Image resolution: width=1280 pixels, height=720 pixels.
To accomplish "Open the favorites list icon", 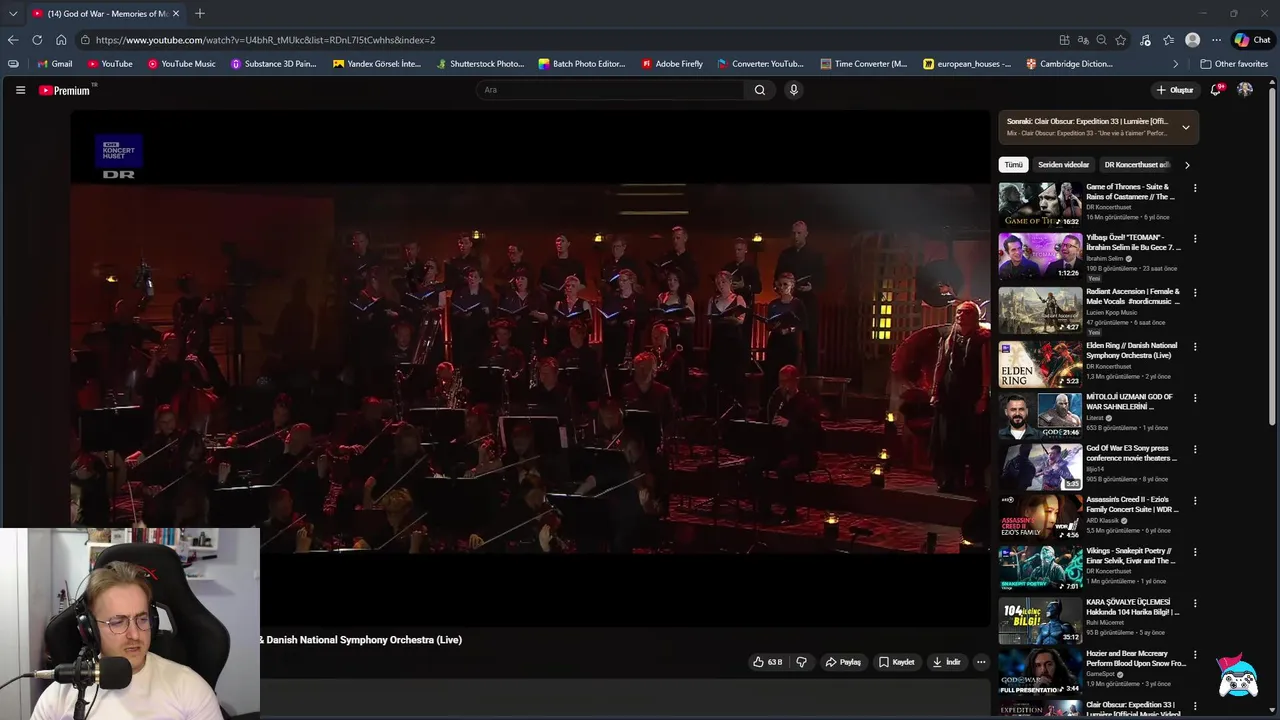I will (1168, 40).
